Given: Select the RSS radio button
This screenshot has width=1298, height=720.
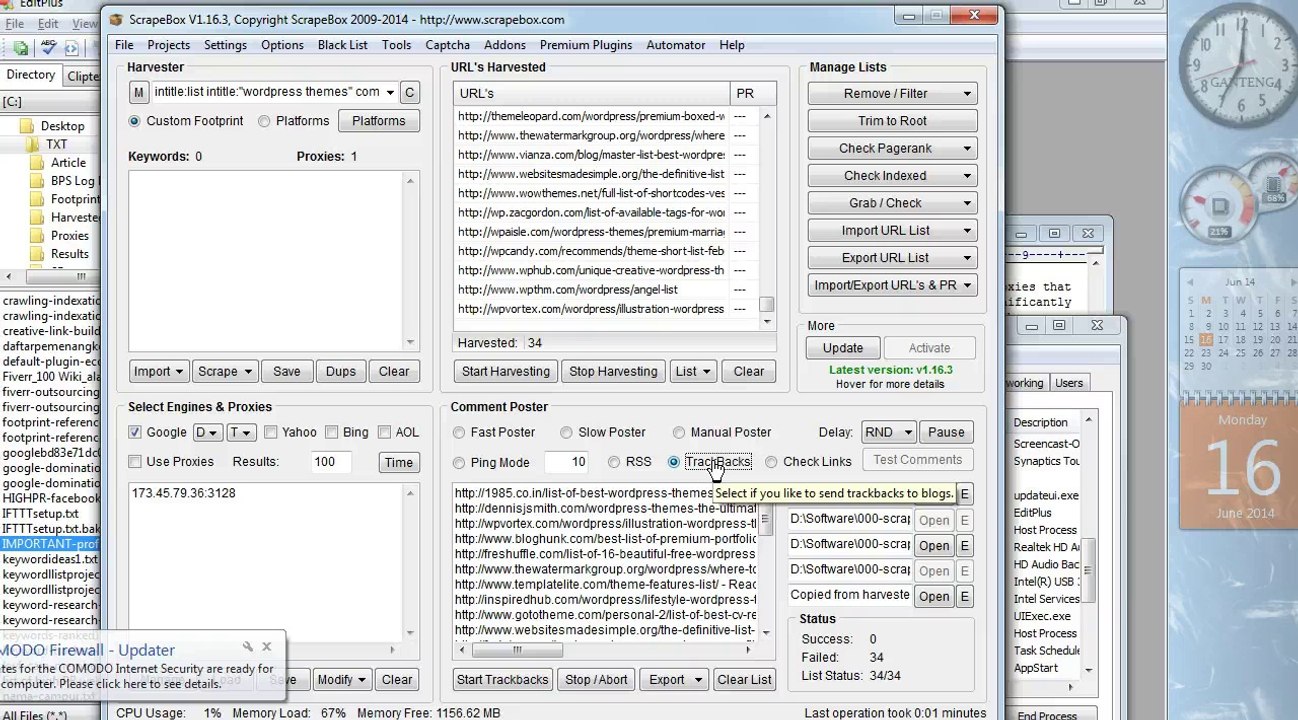Looking at the screenshot, I should [x=614, y=461].
